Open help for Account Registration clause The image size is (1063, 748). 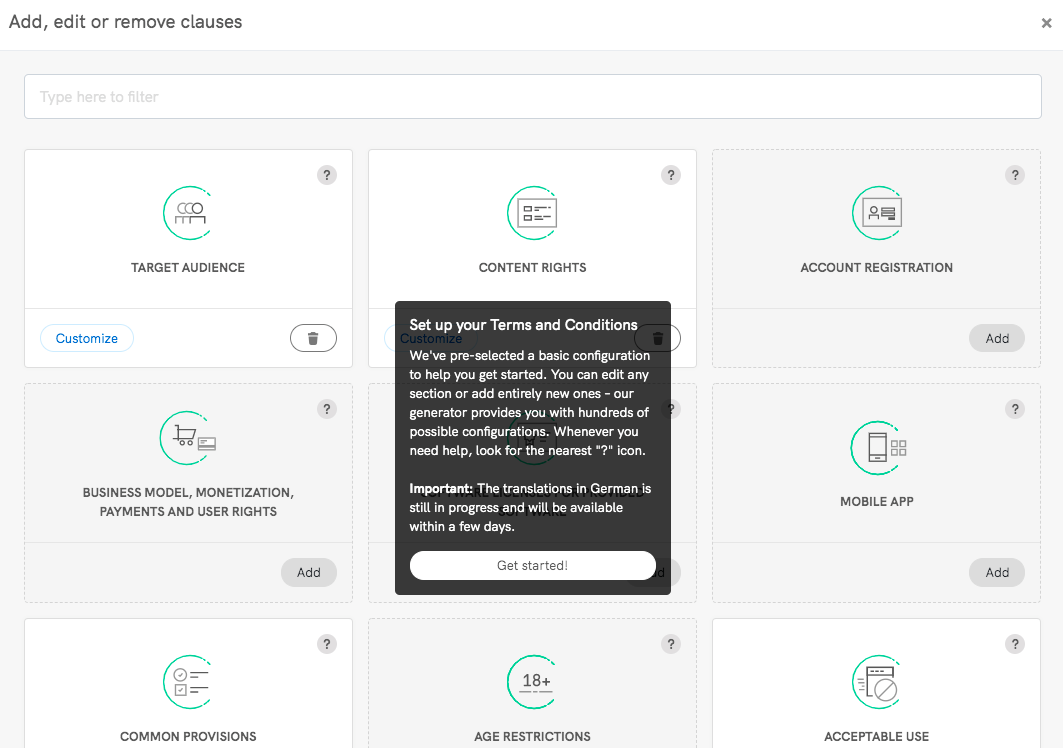tap(1015, 175)
